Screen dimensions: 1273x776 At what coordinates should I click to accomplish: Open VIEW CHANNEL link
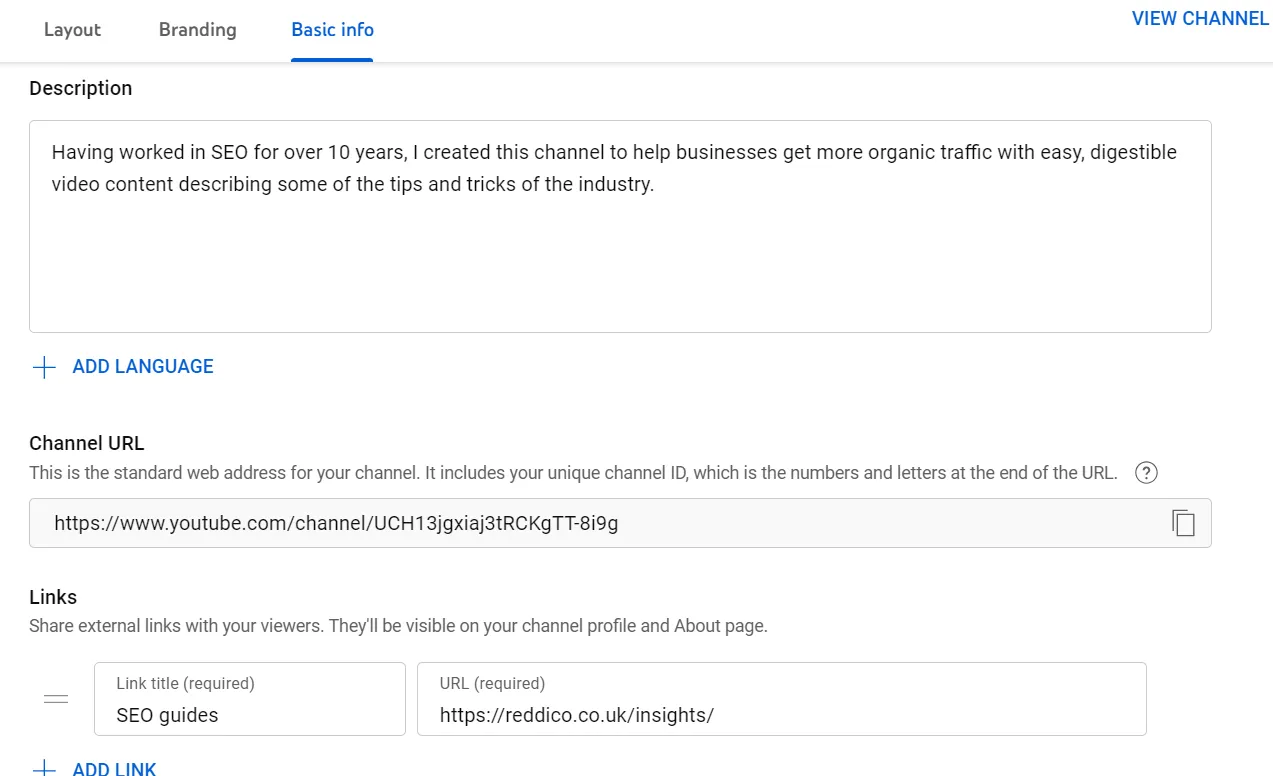click(x=1200, y=19)
